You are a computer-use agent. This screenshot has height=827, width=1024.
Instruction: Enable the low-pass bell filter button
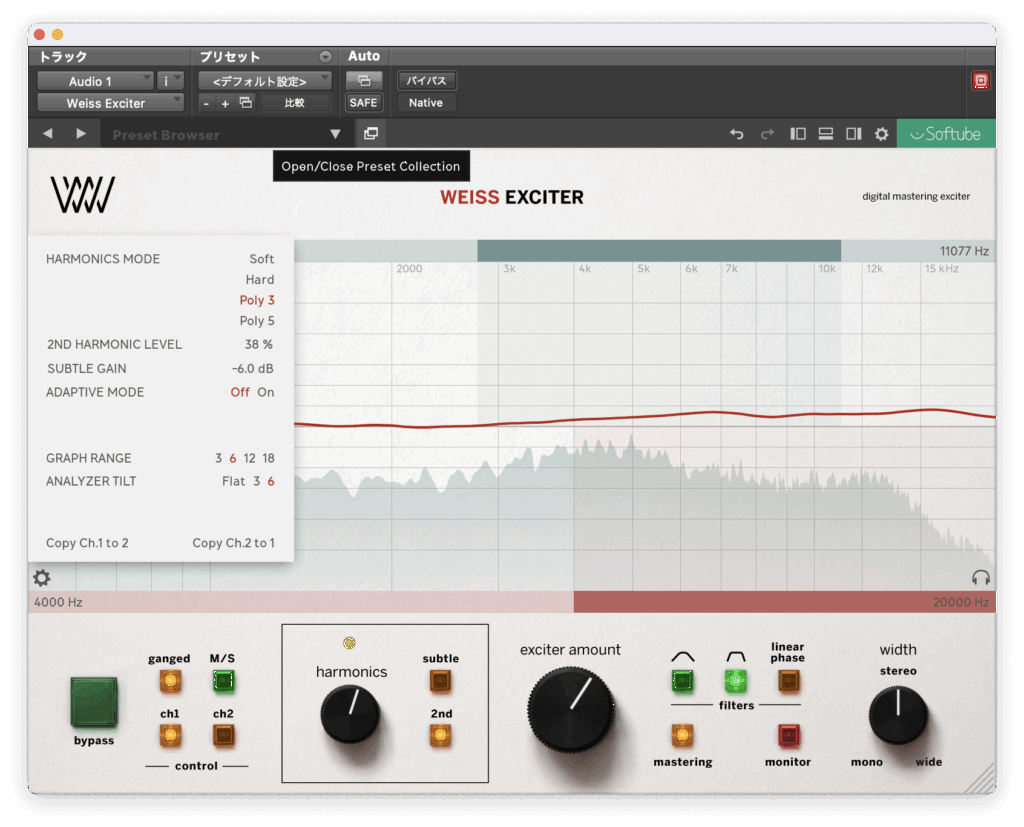[x=682, y=681]
